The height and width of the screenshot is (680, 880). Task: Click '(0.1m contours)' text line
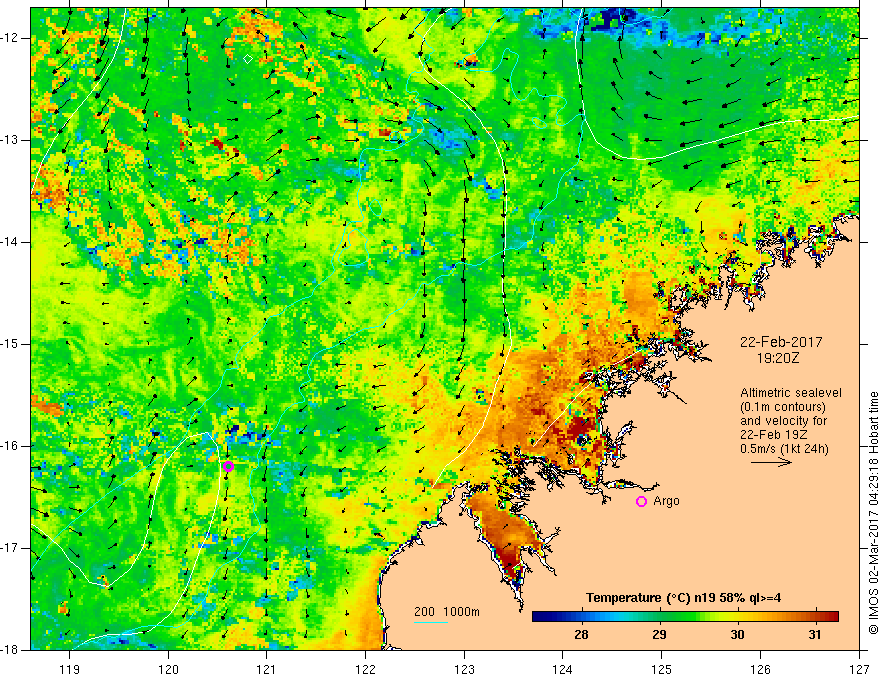(783, 407)
